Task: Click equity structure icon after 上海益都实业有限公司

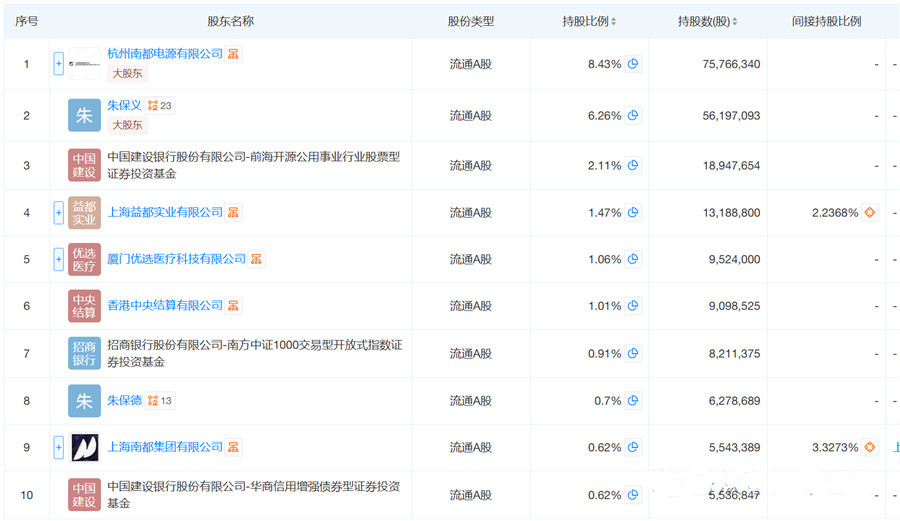Action: click(x=233, y=212)
